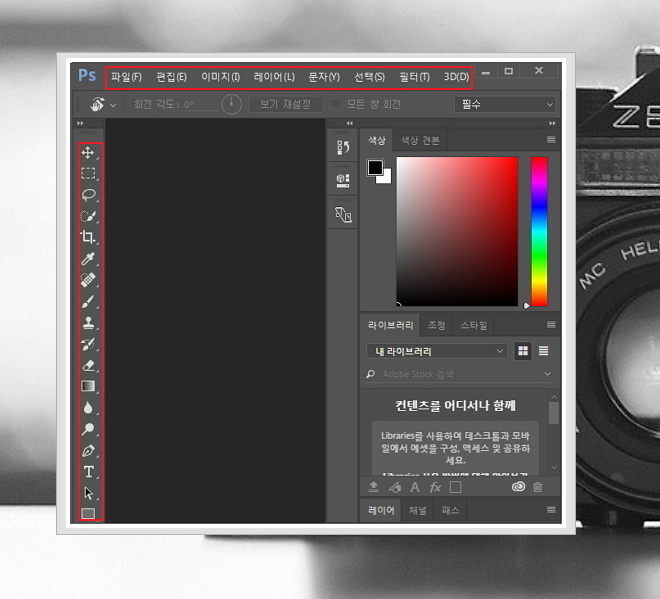This screenshot has width=660, height=599.
Task: Click the 보기 재설정 button
Action: coord(286,104)
